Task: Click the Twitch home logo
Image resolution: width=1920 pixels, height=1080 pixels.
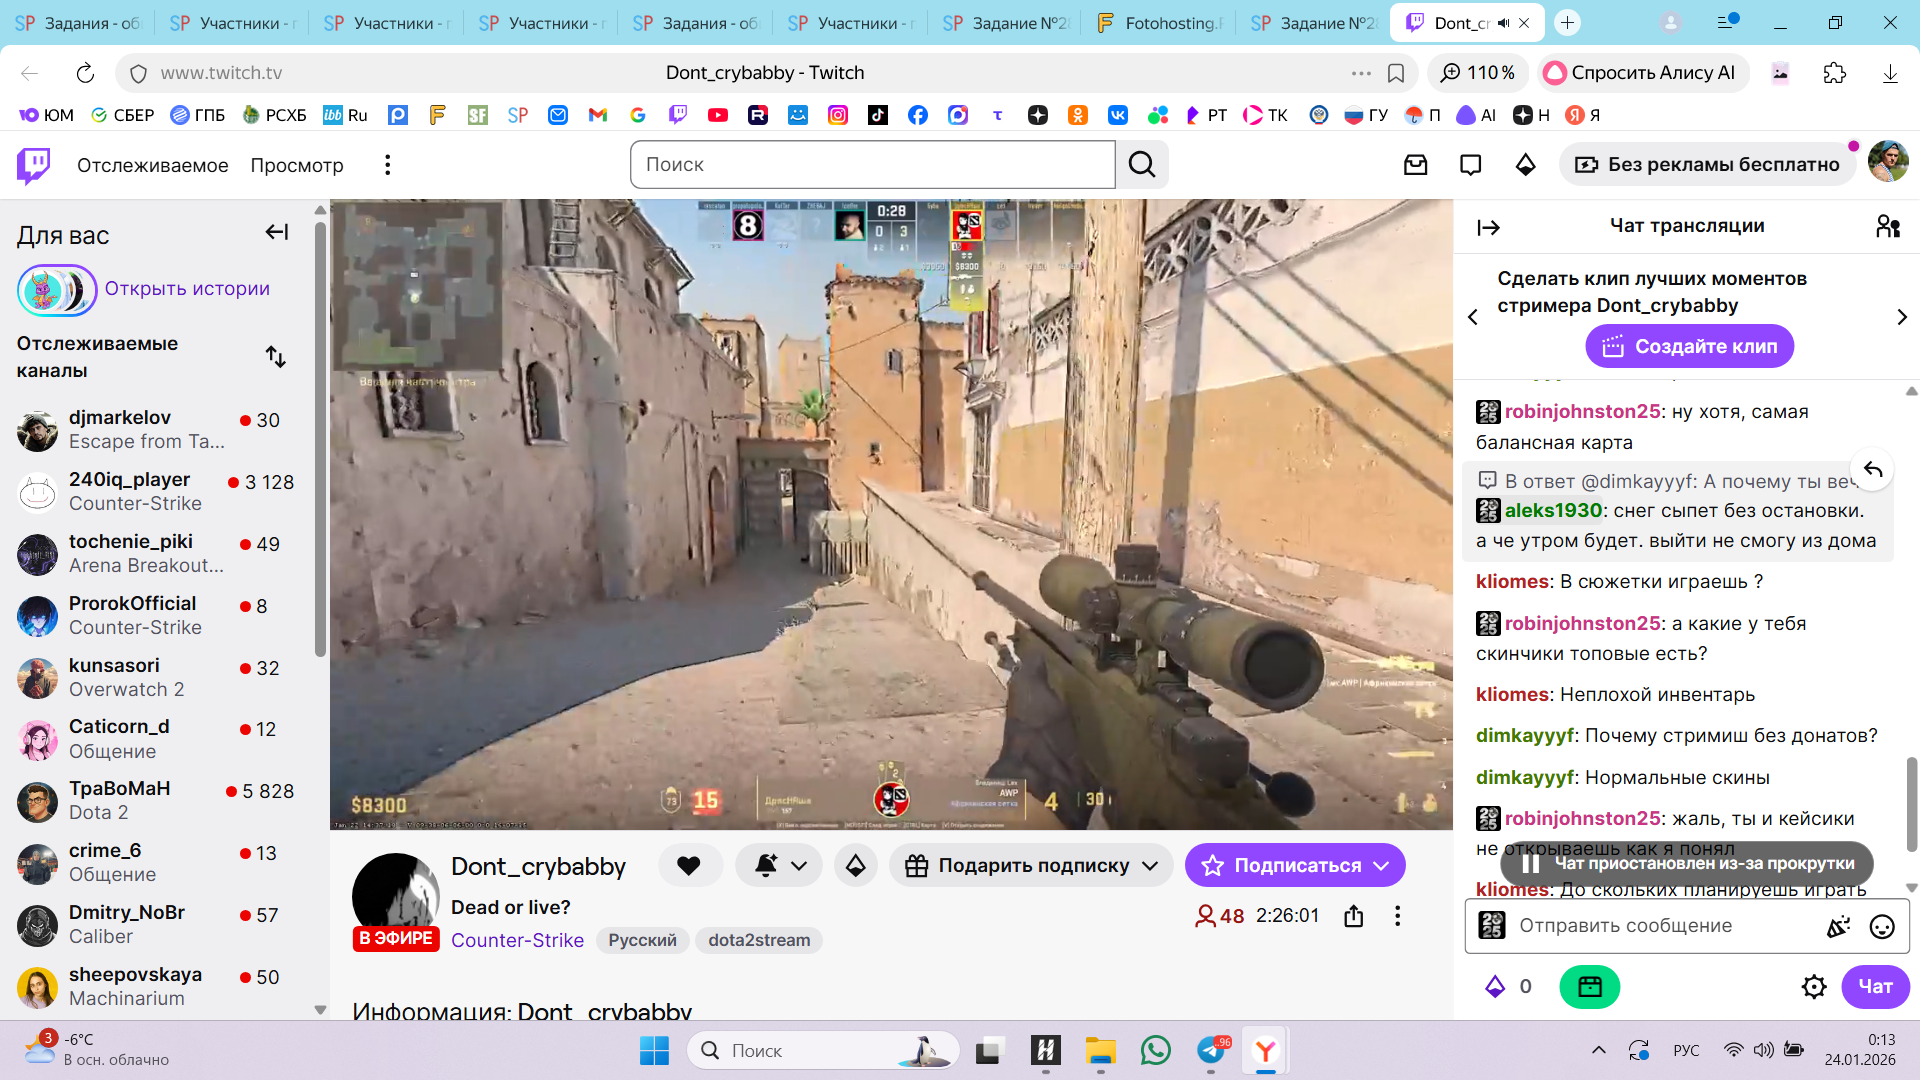Action: click(34, 165)
